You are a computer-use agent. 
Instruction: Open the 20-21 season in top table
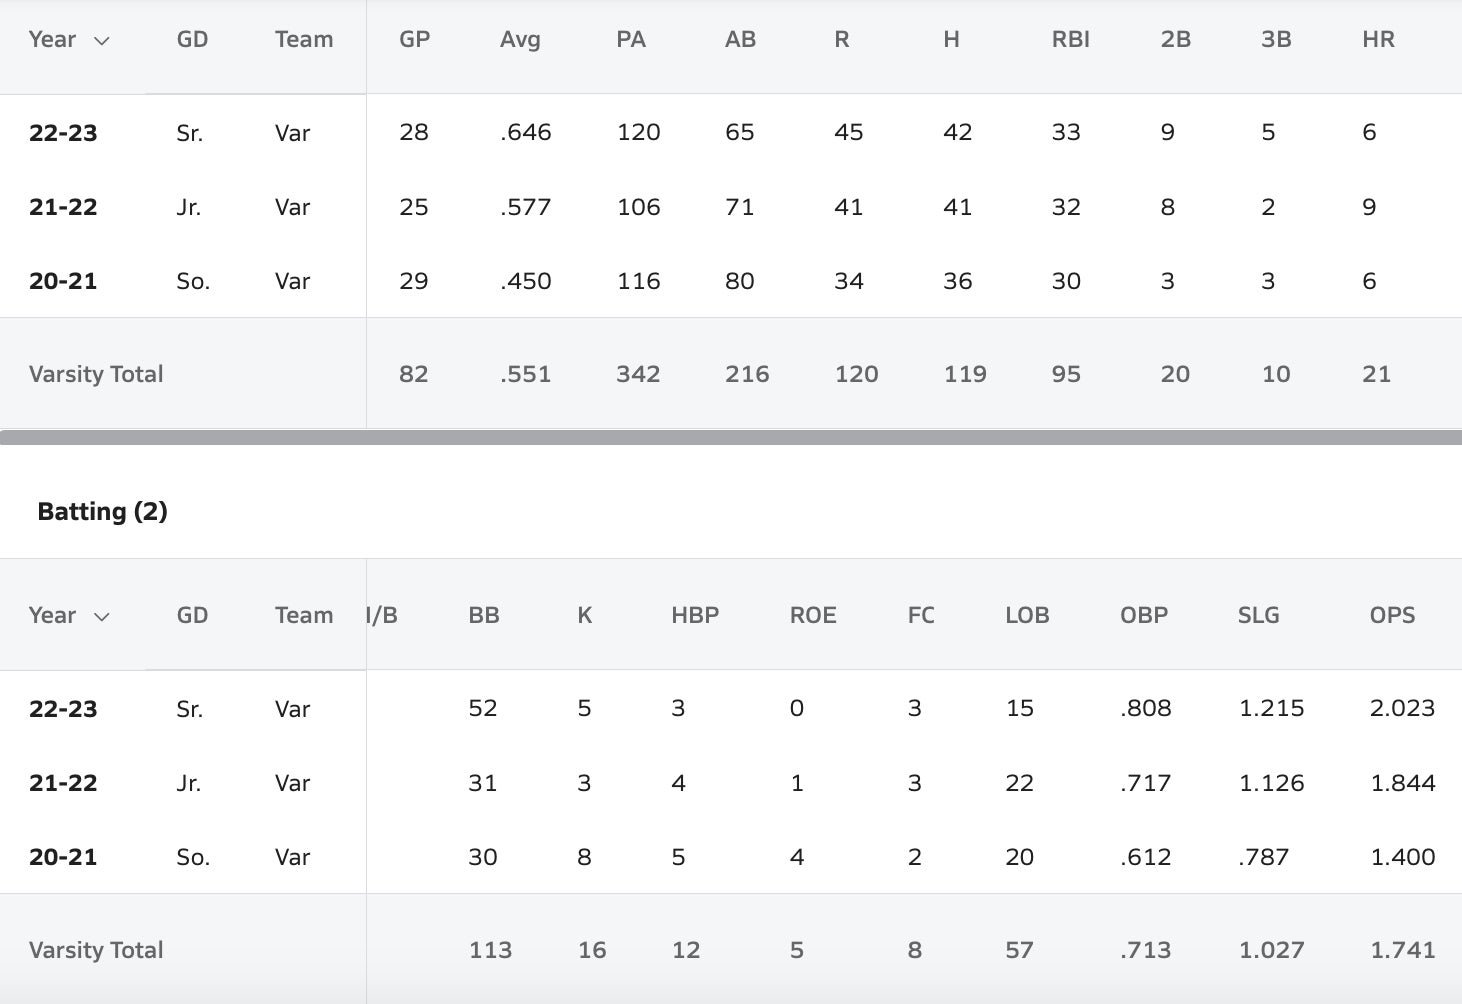click(63, 281)
